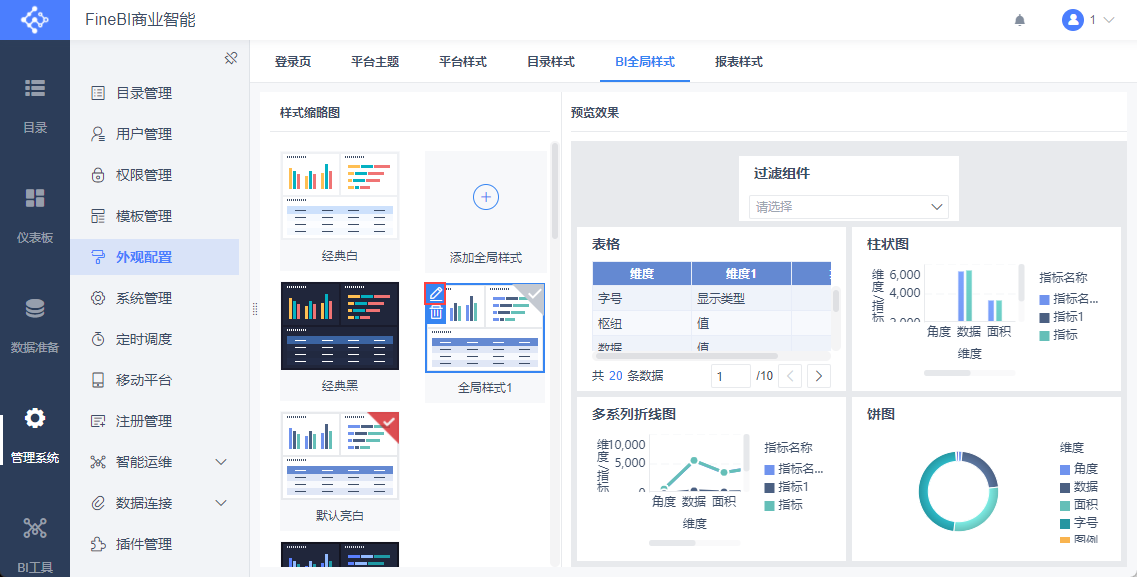Select the 默认亮白 style thumbnail

point(340,456)
